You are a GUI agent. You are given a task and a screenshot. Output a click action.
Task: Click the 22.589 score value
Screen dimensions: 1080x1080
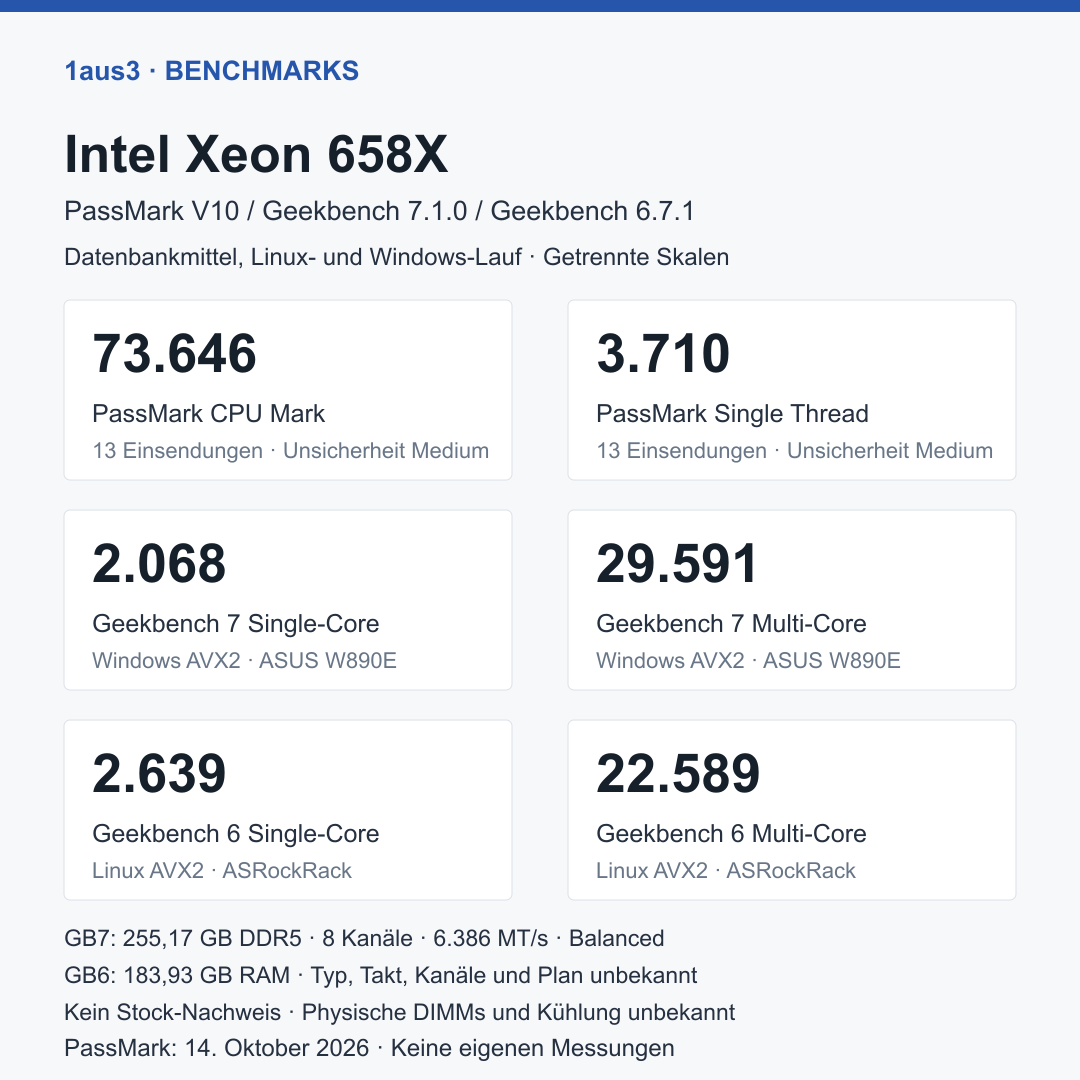(x=678, y=773)
